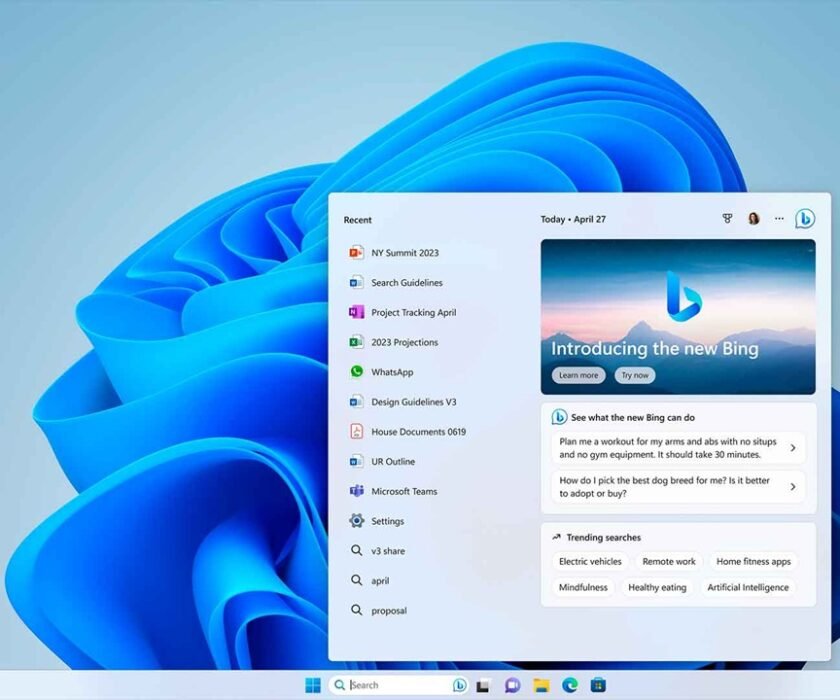Viewport: 840px width, 700px height.
Task: Click the search icon beside proposal
Action: pyautogui.click(x=356, y=610)
